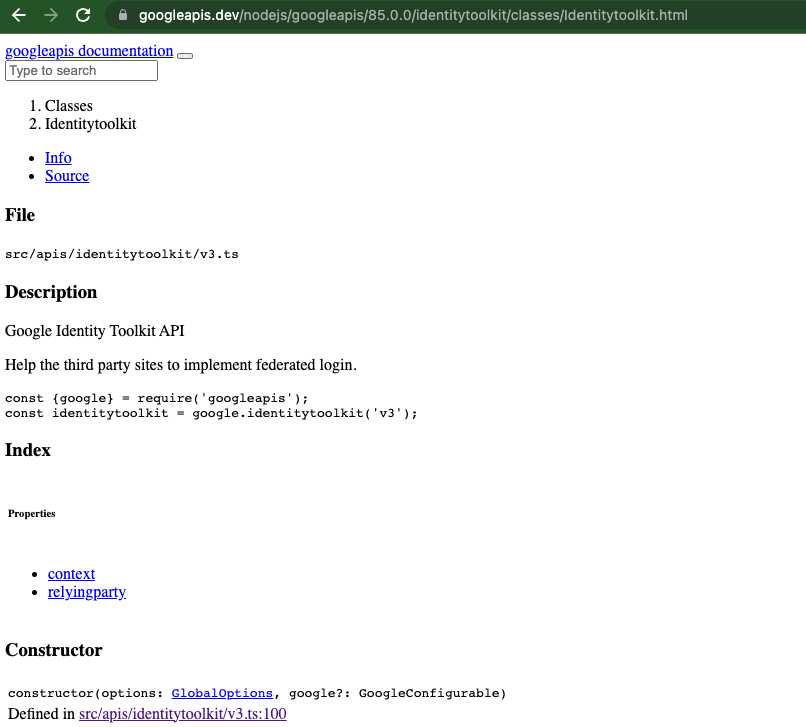The image size is (806, 727).
Task: Reload the page with the refresh icon
Action: tap(83, 15)
